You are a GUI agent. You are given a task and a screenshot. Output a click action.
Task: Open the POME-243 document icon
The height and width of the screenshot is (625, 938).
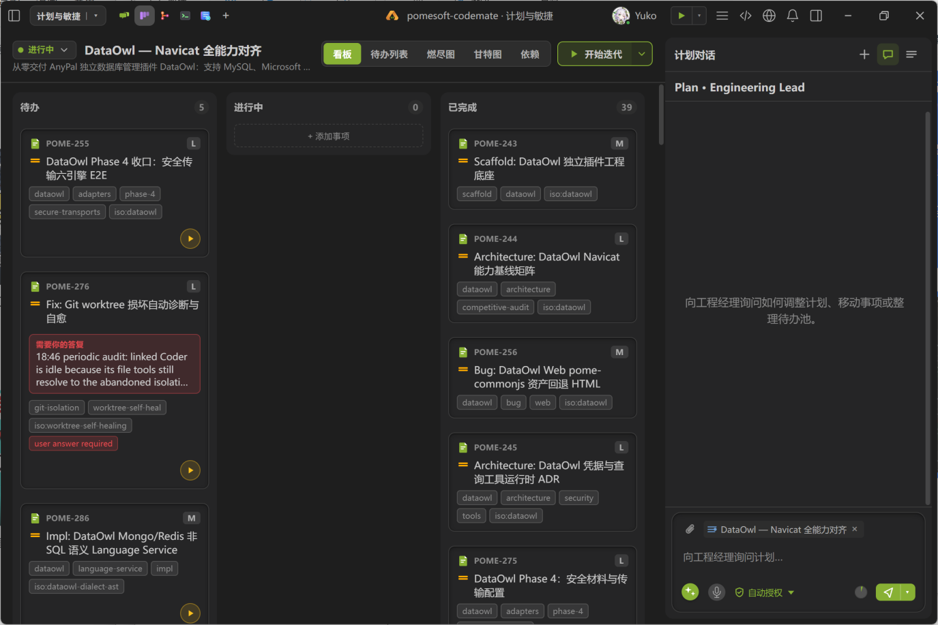click(463, 144)
